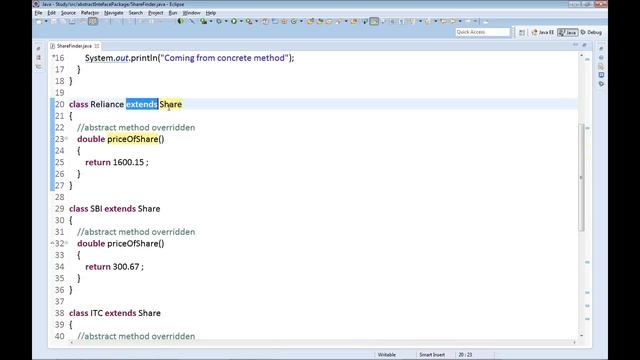The image size is (640, 360).
Task: Click the Smart Insert status entry
Action: pos(432,355)
